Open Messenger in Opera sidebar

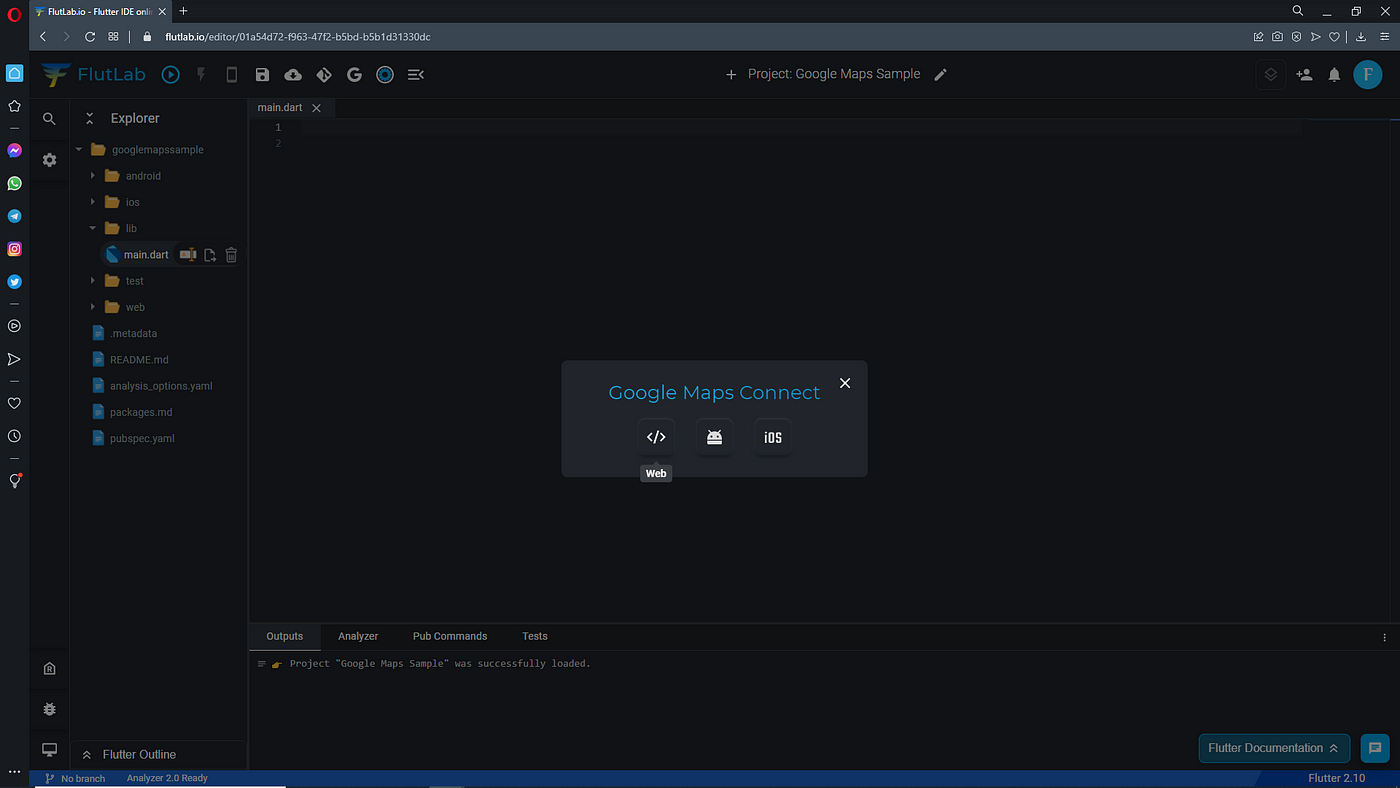tap(14, 151)
